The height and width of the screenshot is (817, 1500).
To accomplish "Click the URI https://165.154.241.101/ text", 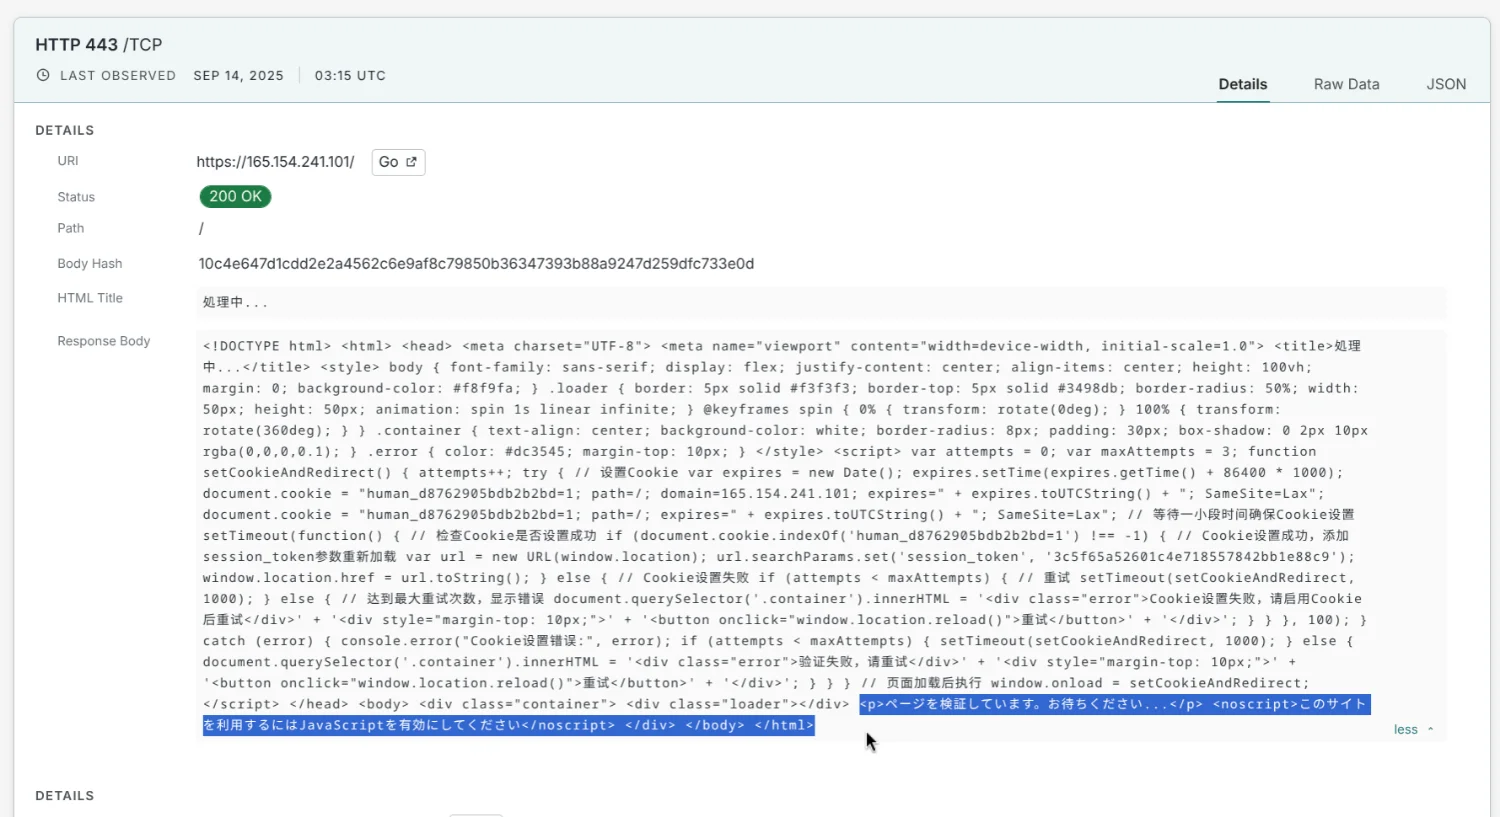I will [x=275, y=162].
